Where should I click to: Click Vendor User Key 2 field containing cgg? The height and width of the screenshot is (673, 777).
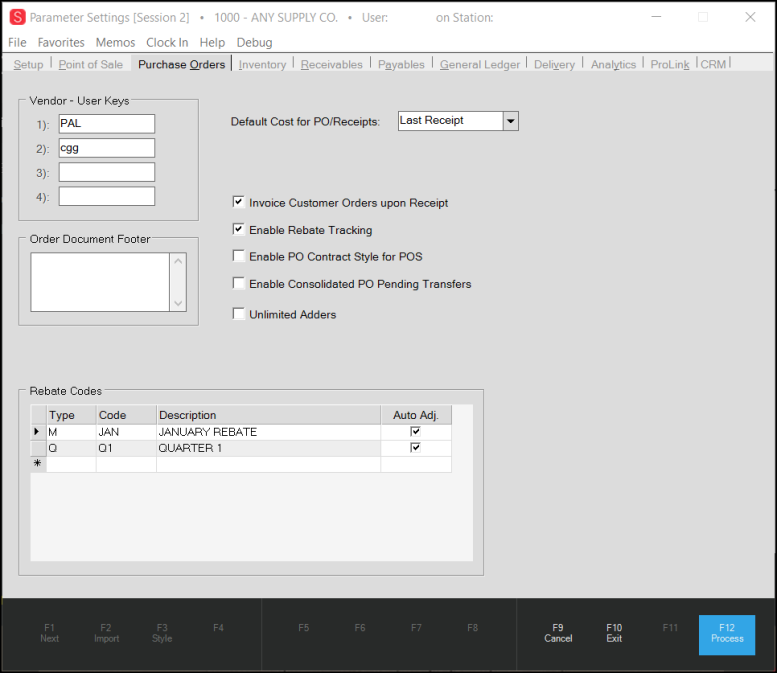107,148
